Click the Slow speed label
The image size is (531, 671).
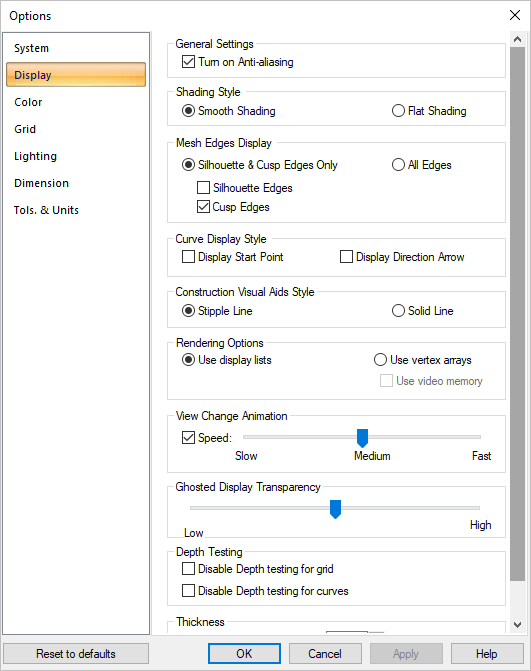pos(246,456)
